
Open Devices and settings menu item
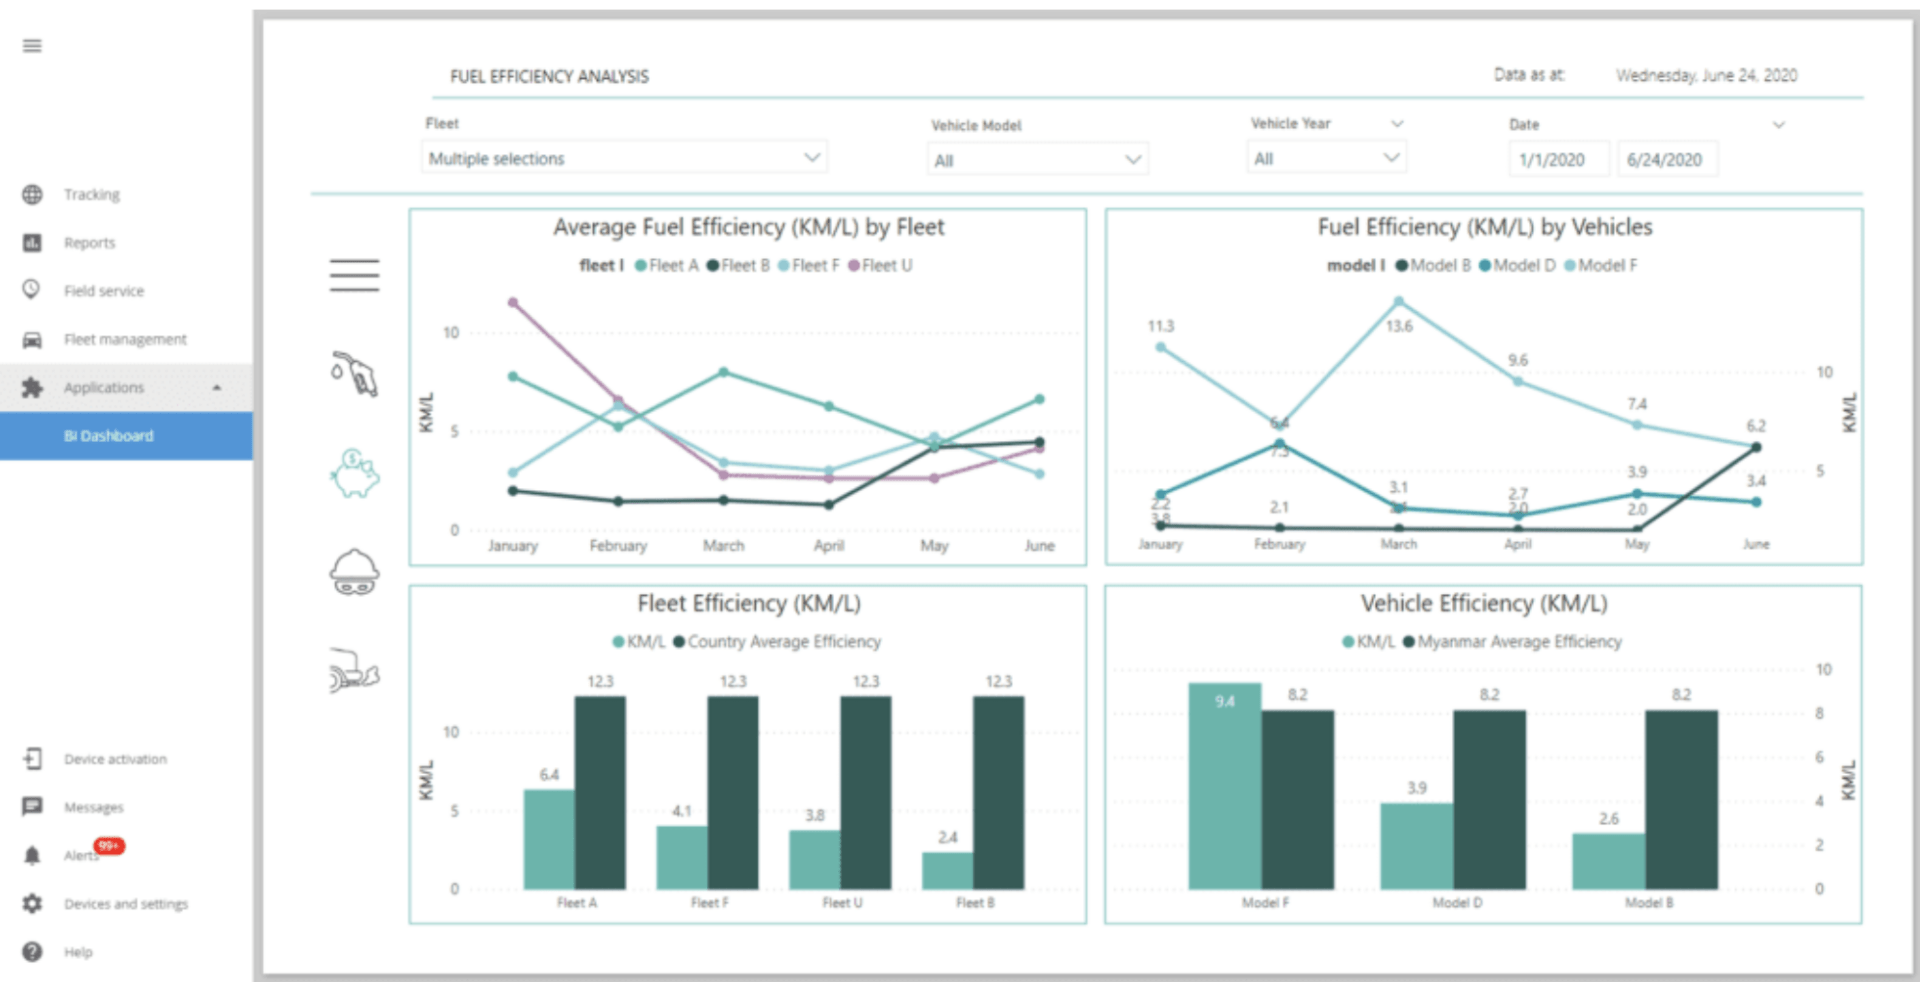[126, 904]
